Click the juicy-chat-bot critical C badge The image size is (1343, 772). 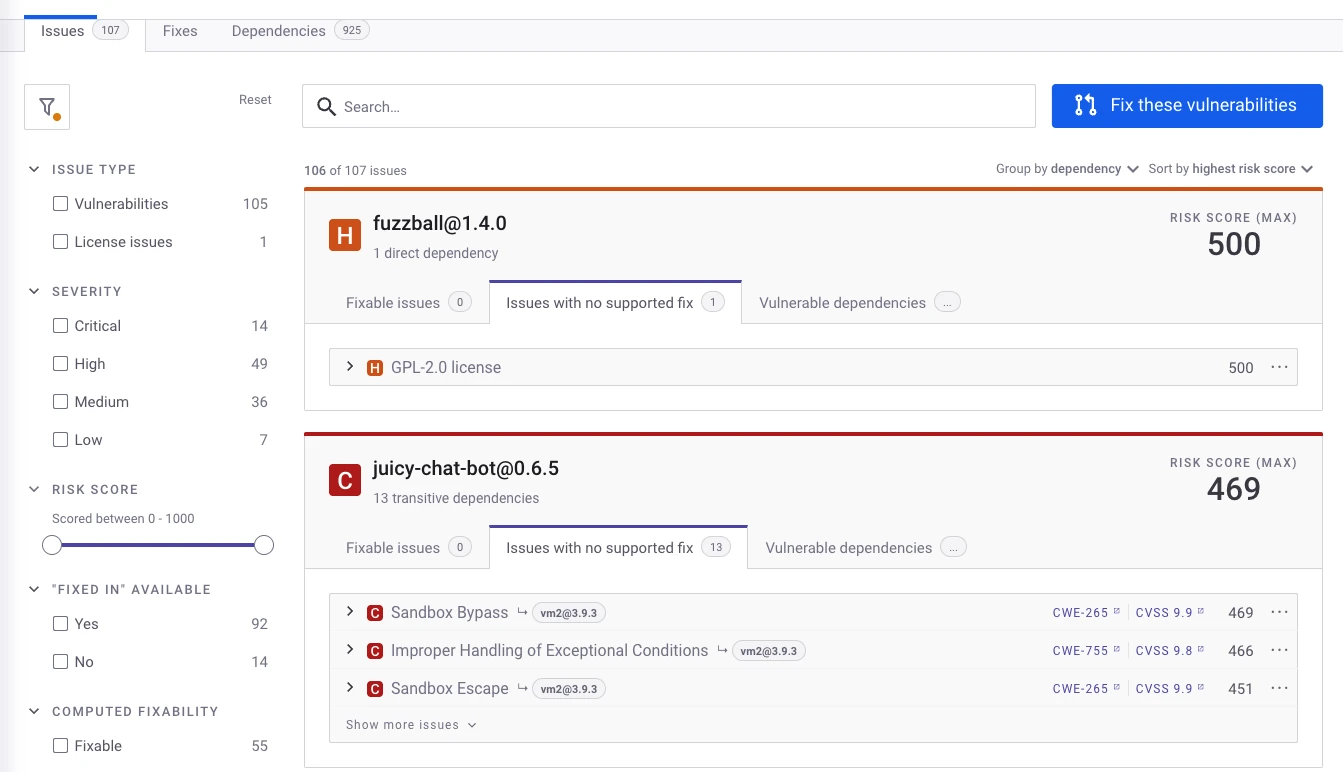[345, 481]
